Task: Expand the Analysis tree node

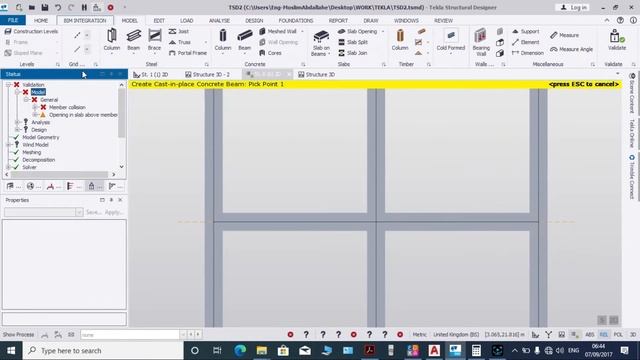Action: click(x=17, y=122)
